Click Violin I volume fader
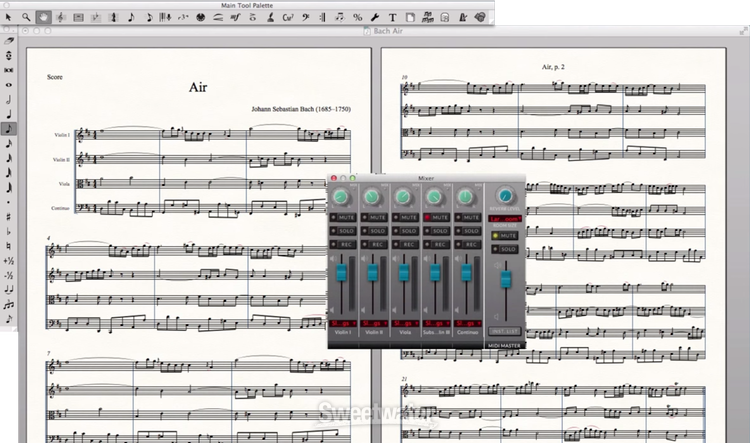This screenshot has width=750, height=443. pyautogui.click(x=342, y=272)
